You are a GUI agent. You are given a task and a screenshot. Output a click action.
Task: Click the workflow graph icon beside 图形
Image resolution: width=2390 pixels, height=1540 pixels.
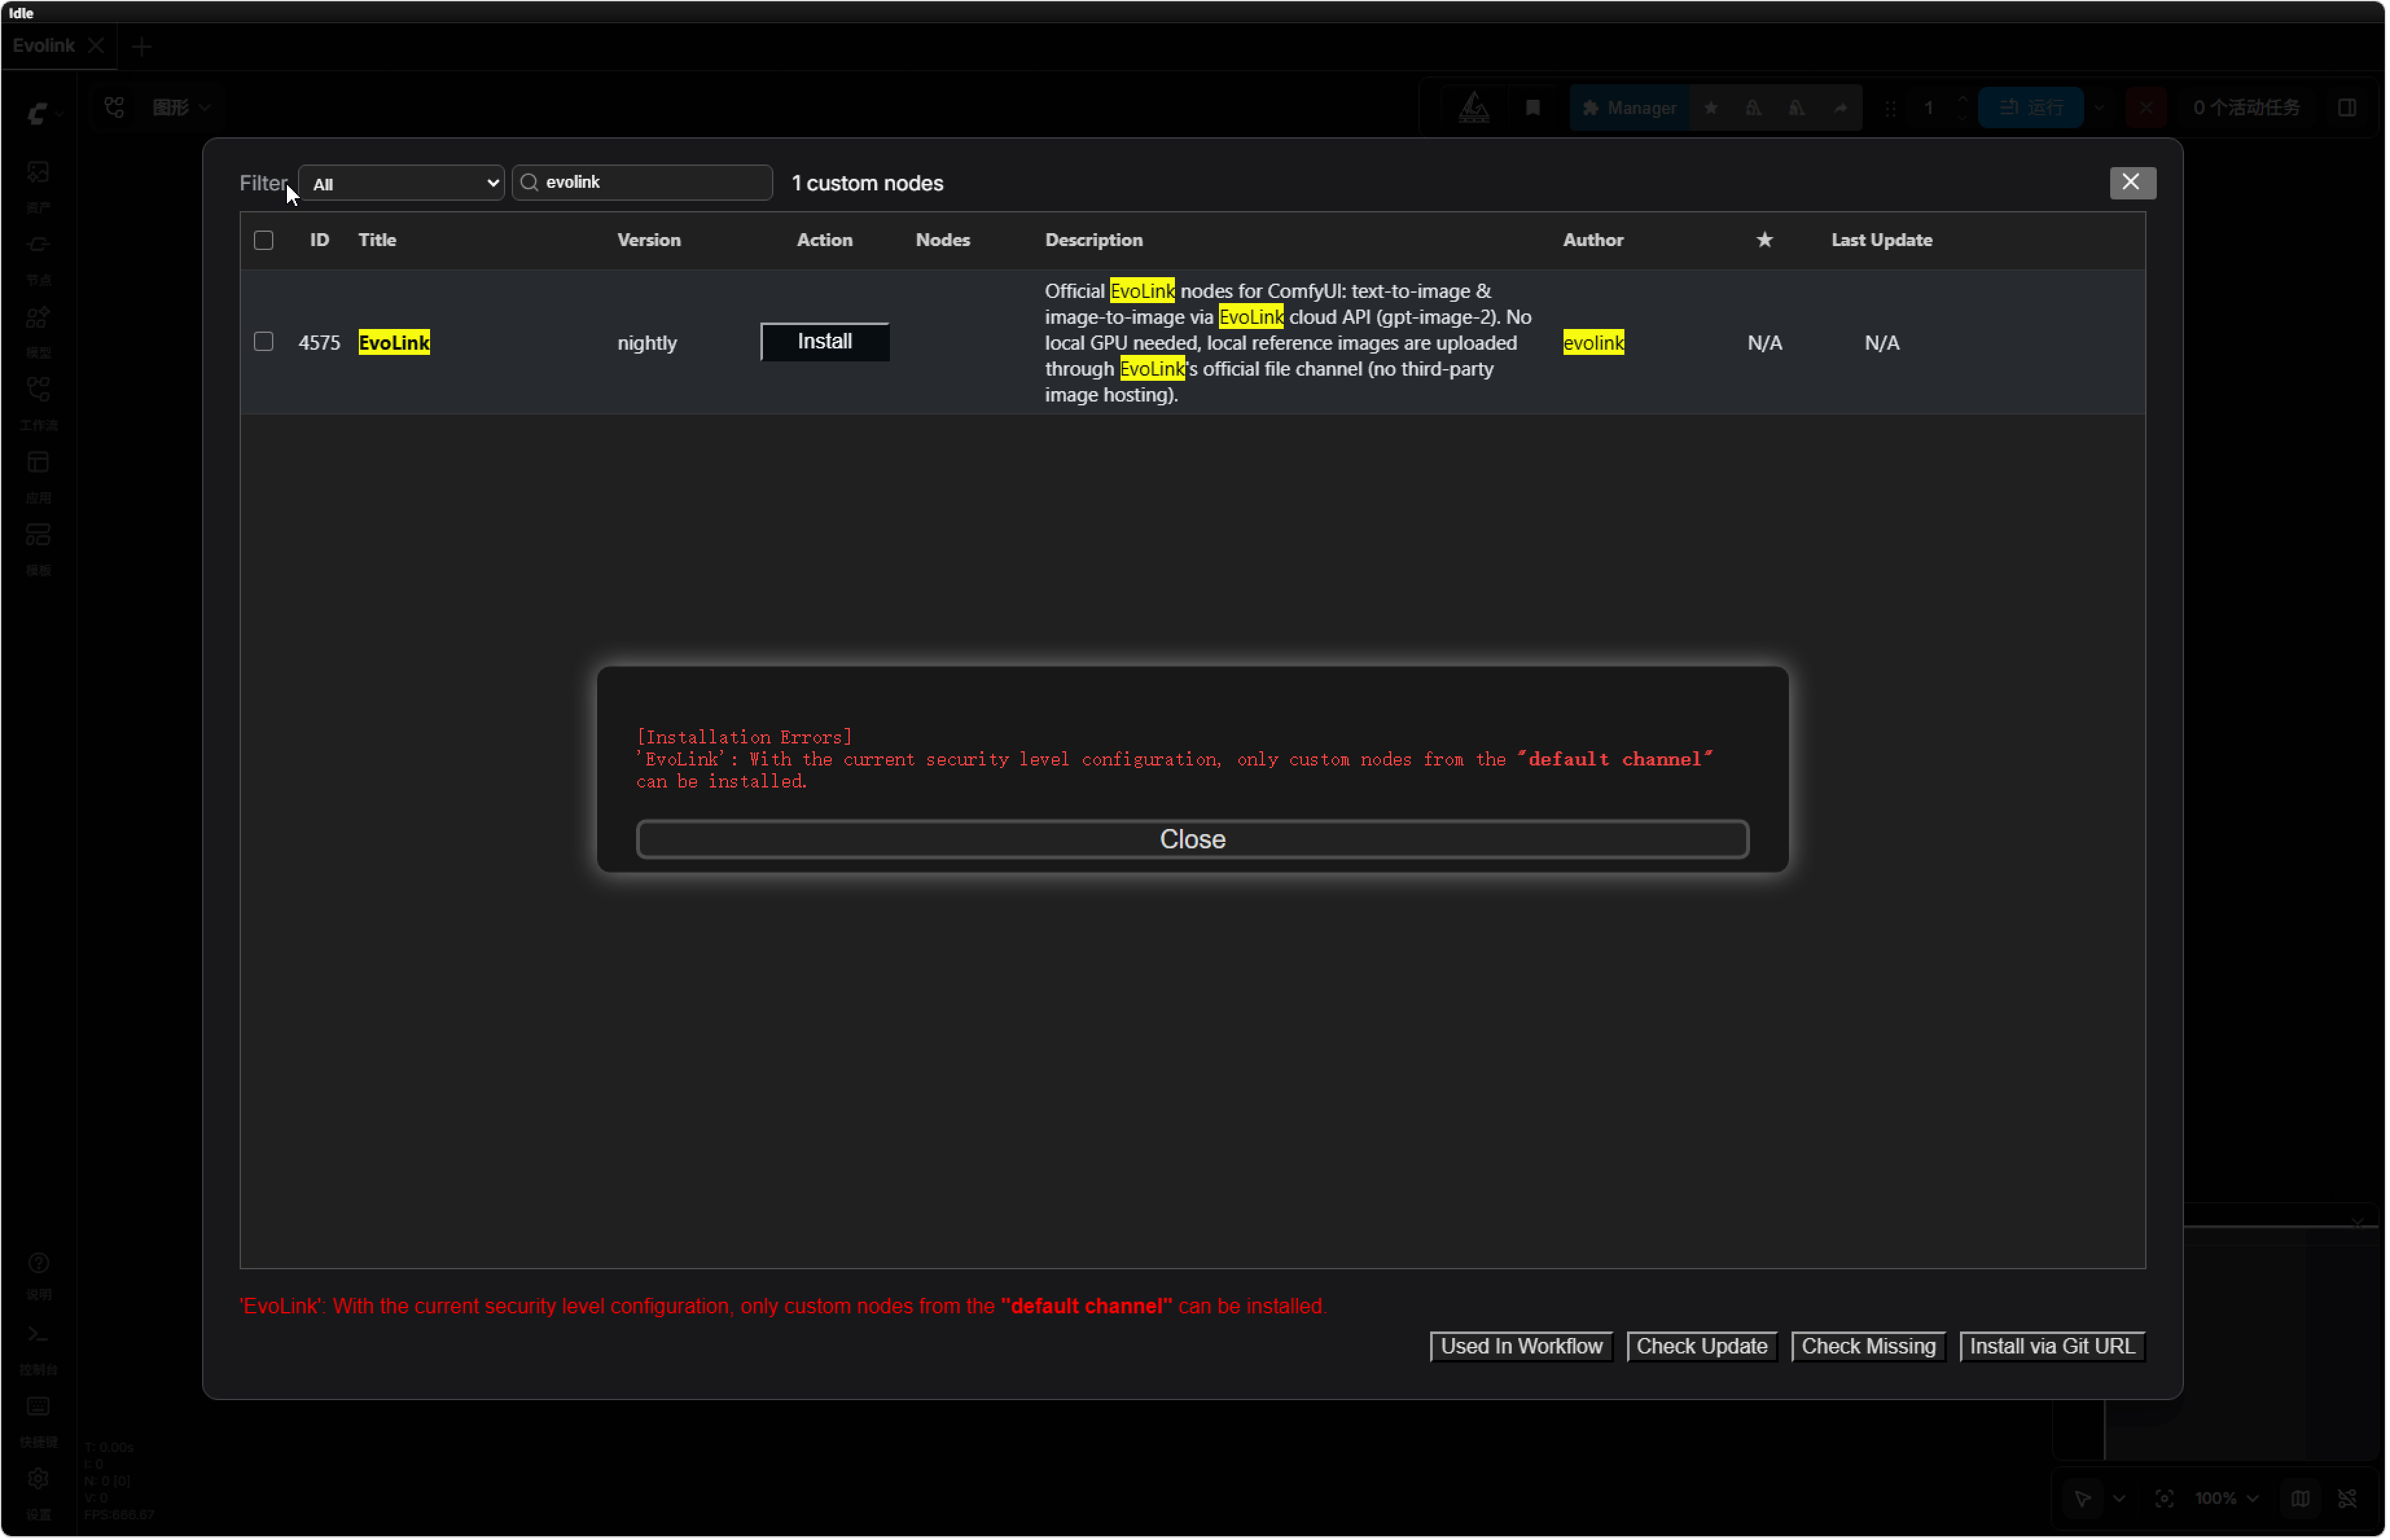[x=115, y=107]
